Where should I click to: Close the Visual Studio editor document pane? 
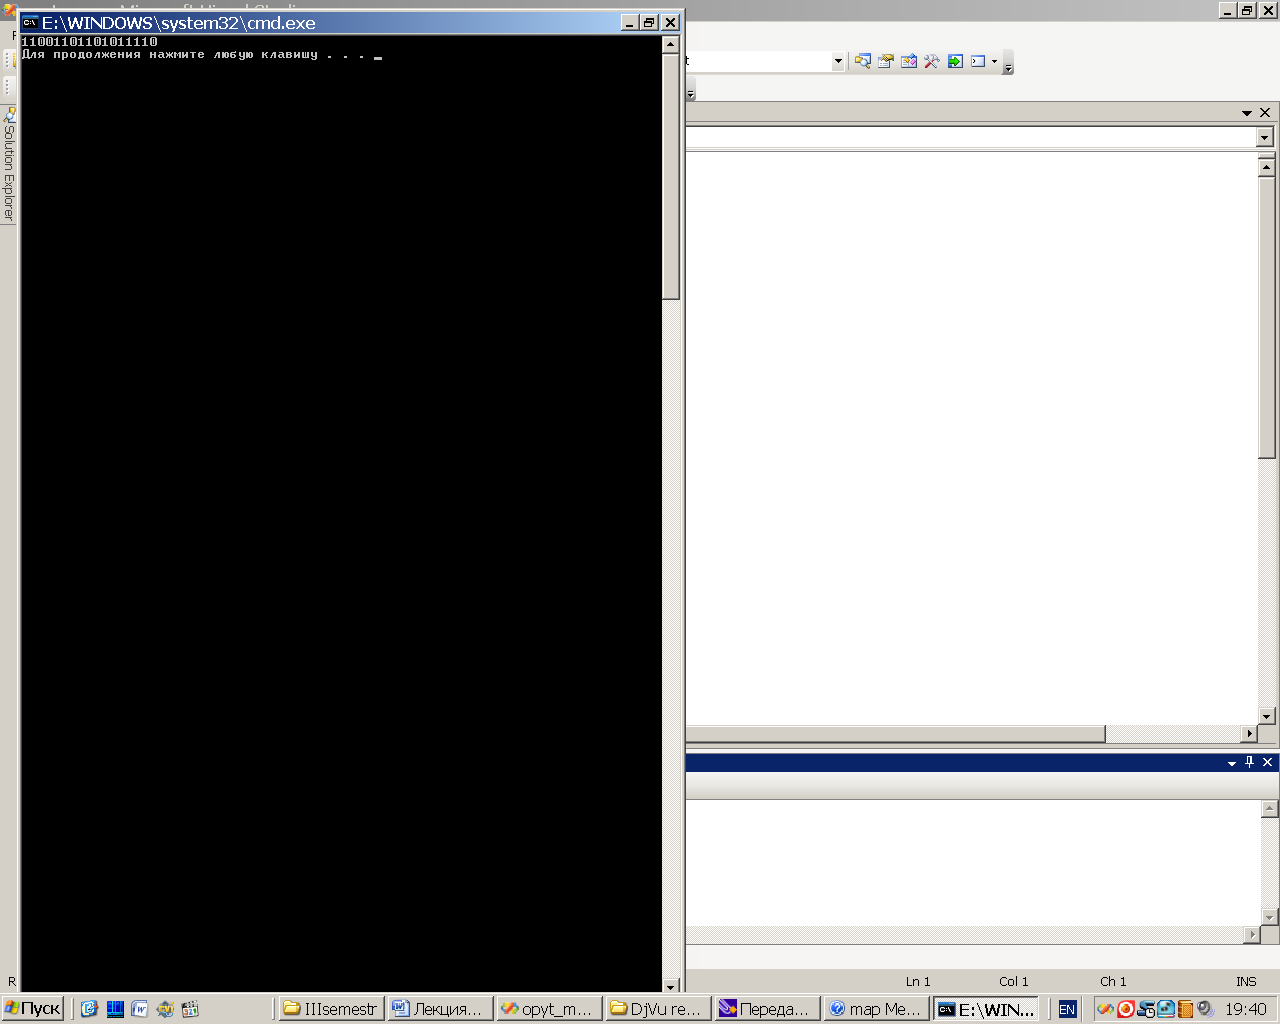tap(1265, 113)
